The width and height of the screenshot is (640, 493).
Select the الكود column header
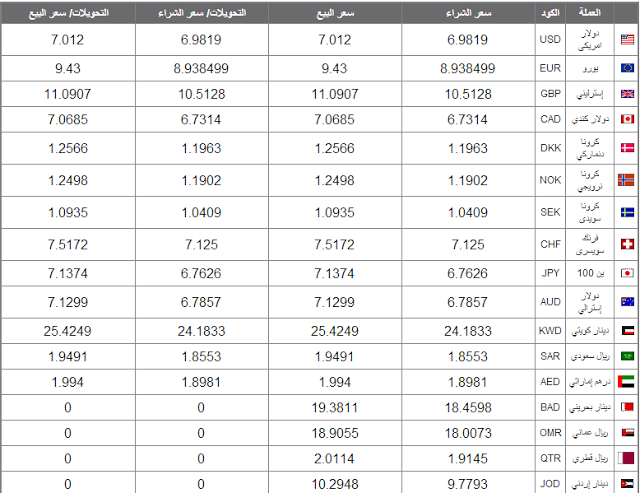tap(548, 13)
